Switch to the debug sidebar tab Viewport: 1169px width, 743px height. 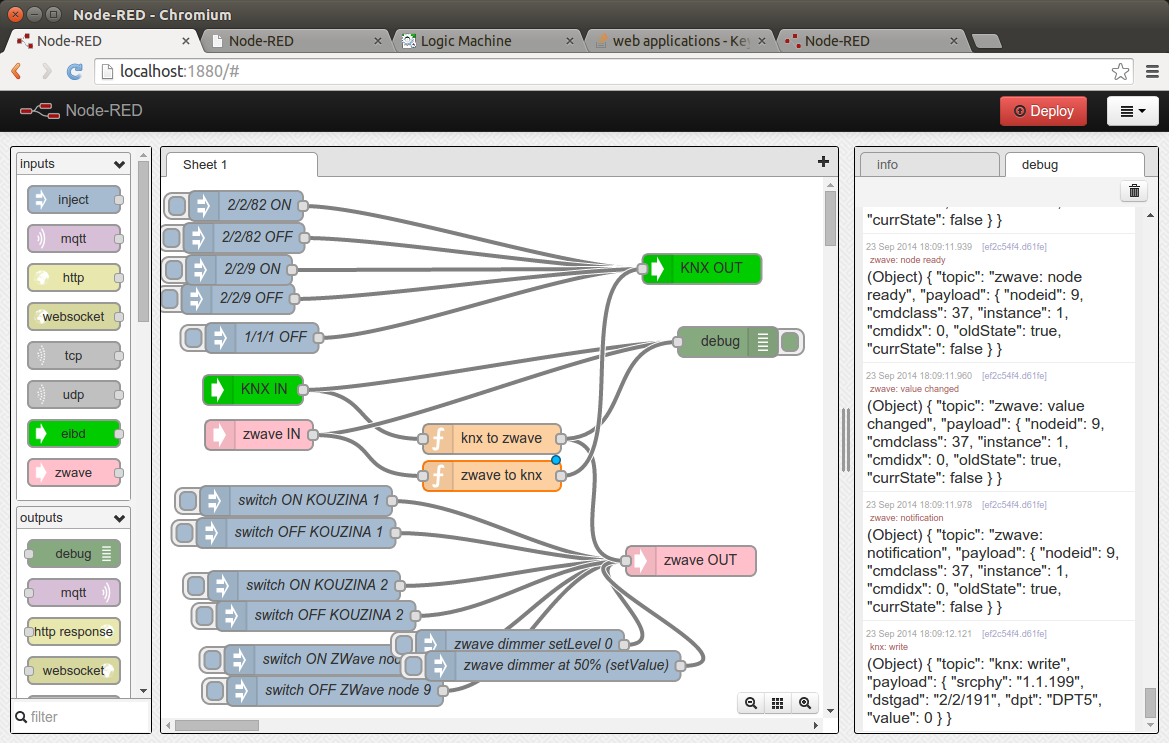tap(1074, 165)
